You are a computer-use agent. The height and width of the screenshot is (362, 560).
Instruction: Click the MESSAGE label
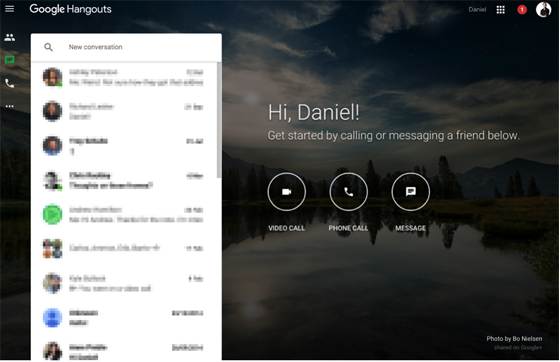(411, 228)
